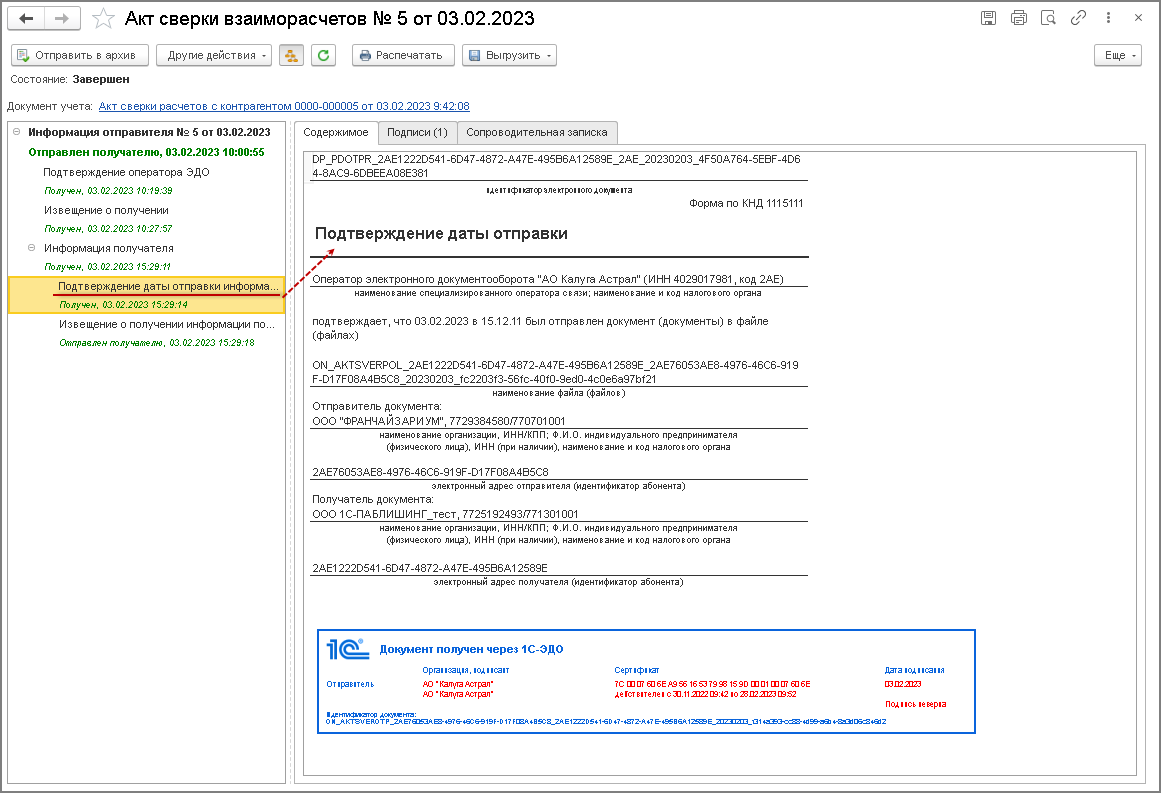Click status 'Отправлен получателю, 03.02.2023 10:00:55'
Viewport: 1161px width, 793px height.
147,153
